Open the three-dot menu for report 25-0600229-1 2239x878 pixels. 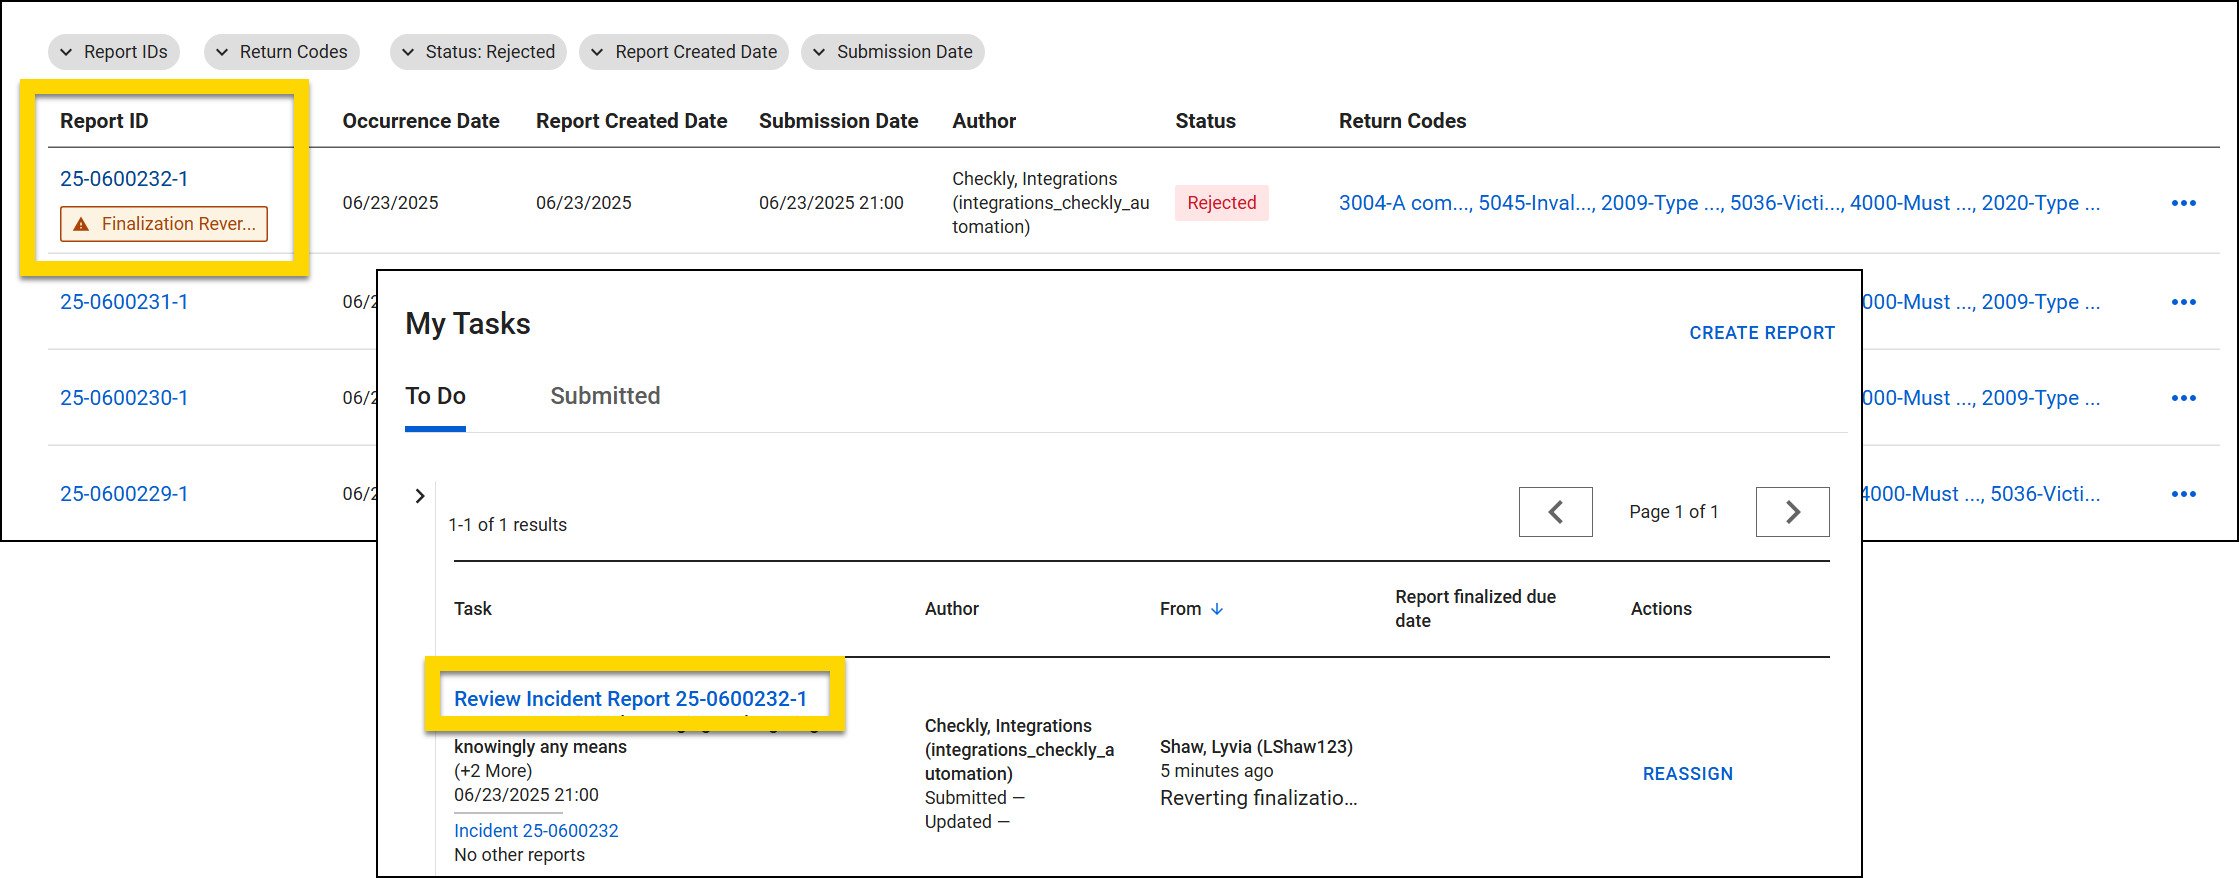pyautogui.click(x=2183, y=494)
